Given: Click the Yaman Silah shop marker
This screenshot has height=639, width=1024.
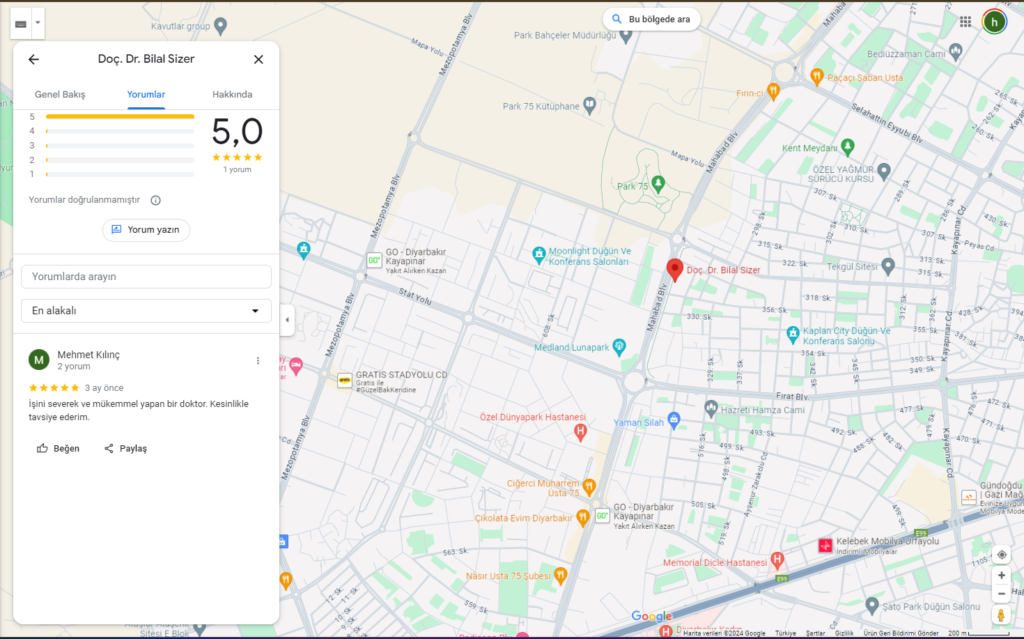Looking at the screenshot, I should [x=674, y=419].
